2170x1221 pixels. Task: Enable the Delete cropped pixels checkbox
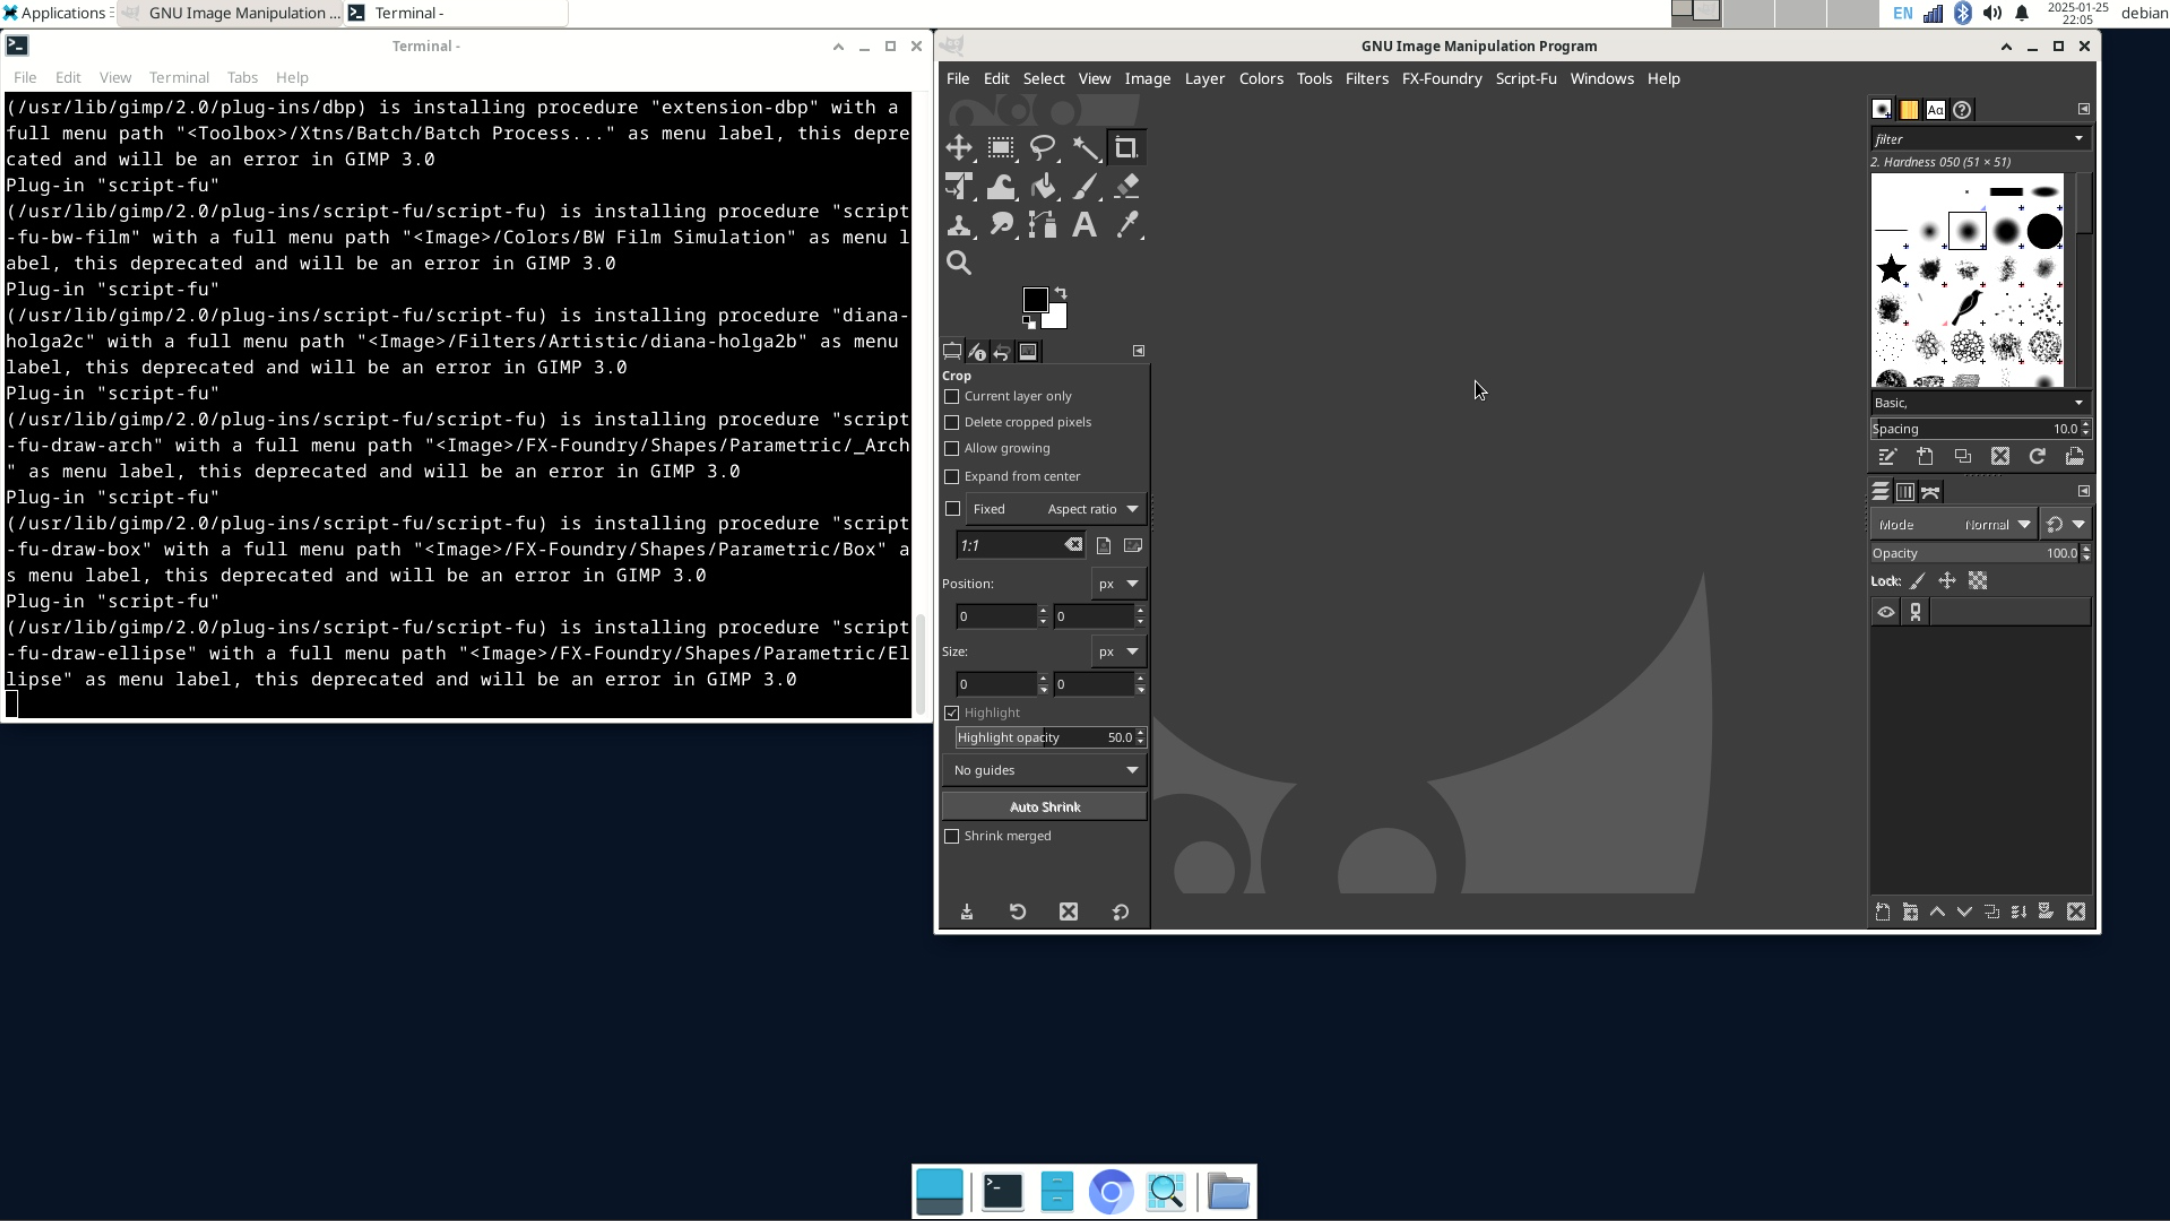952,422
